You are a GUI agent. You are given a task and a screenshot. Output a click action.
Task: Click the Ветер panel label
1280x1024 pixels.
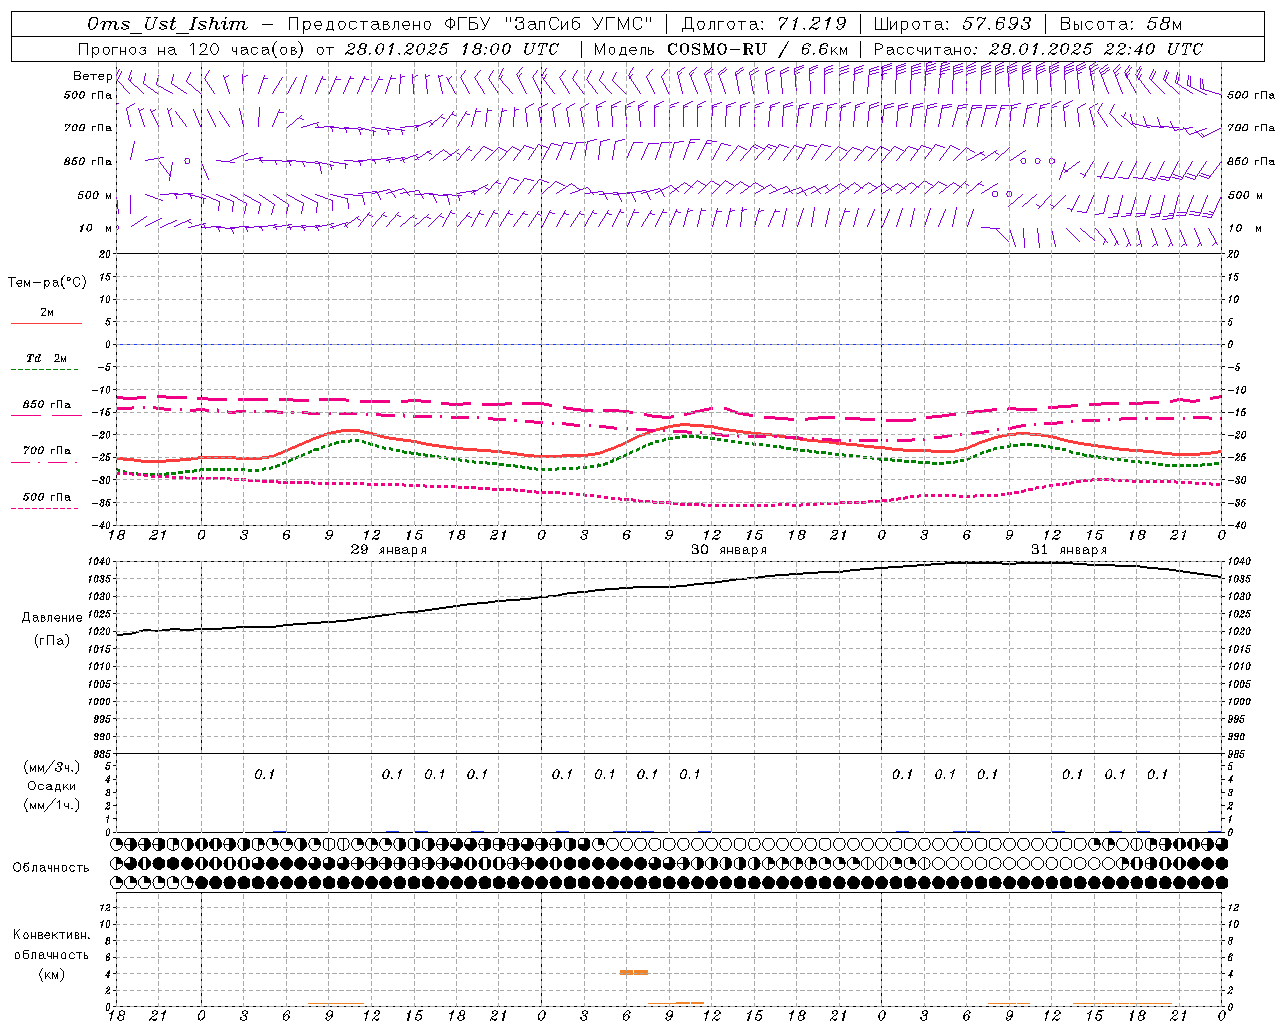pos(92,76)
